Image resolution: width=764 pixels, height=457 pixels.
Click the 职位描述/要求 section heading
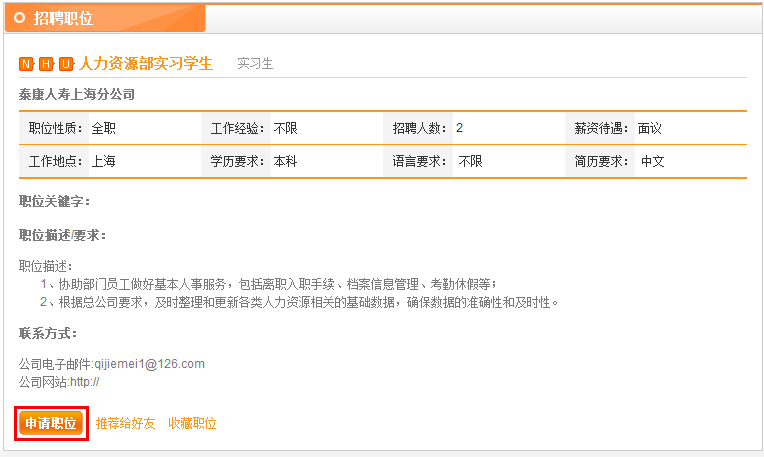(62, 236)
